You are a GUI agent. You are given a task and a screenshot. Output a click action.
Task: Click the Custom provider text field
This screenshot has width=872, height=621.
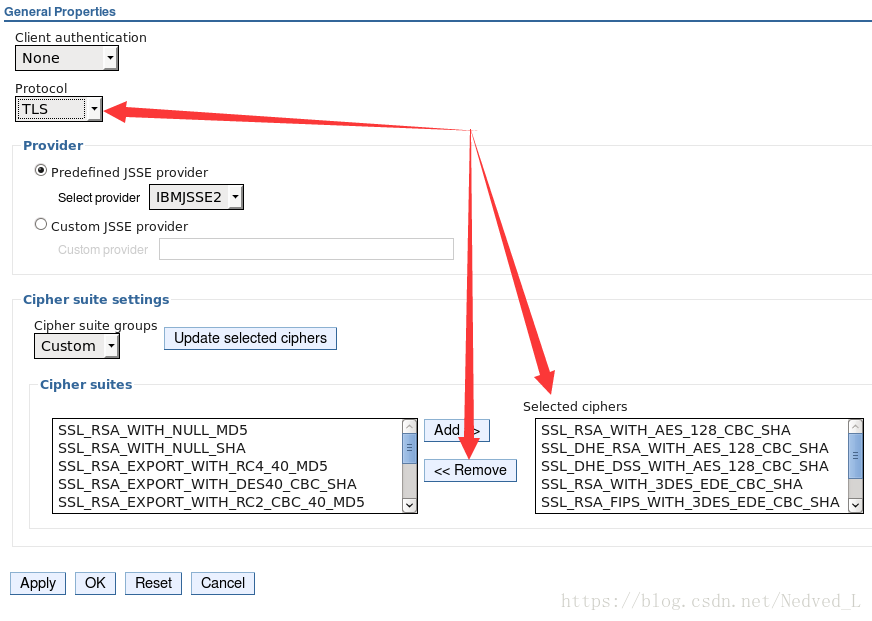pos(306,249)
